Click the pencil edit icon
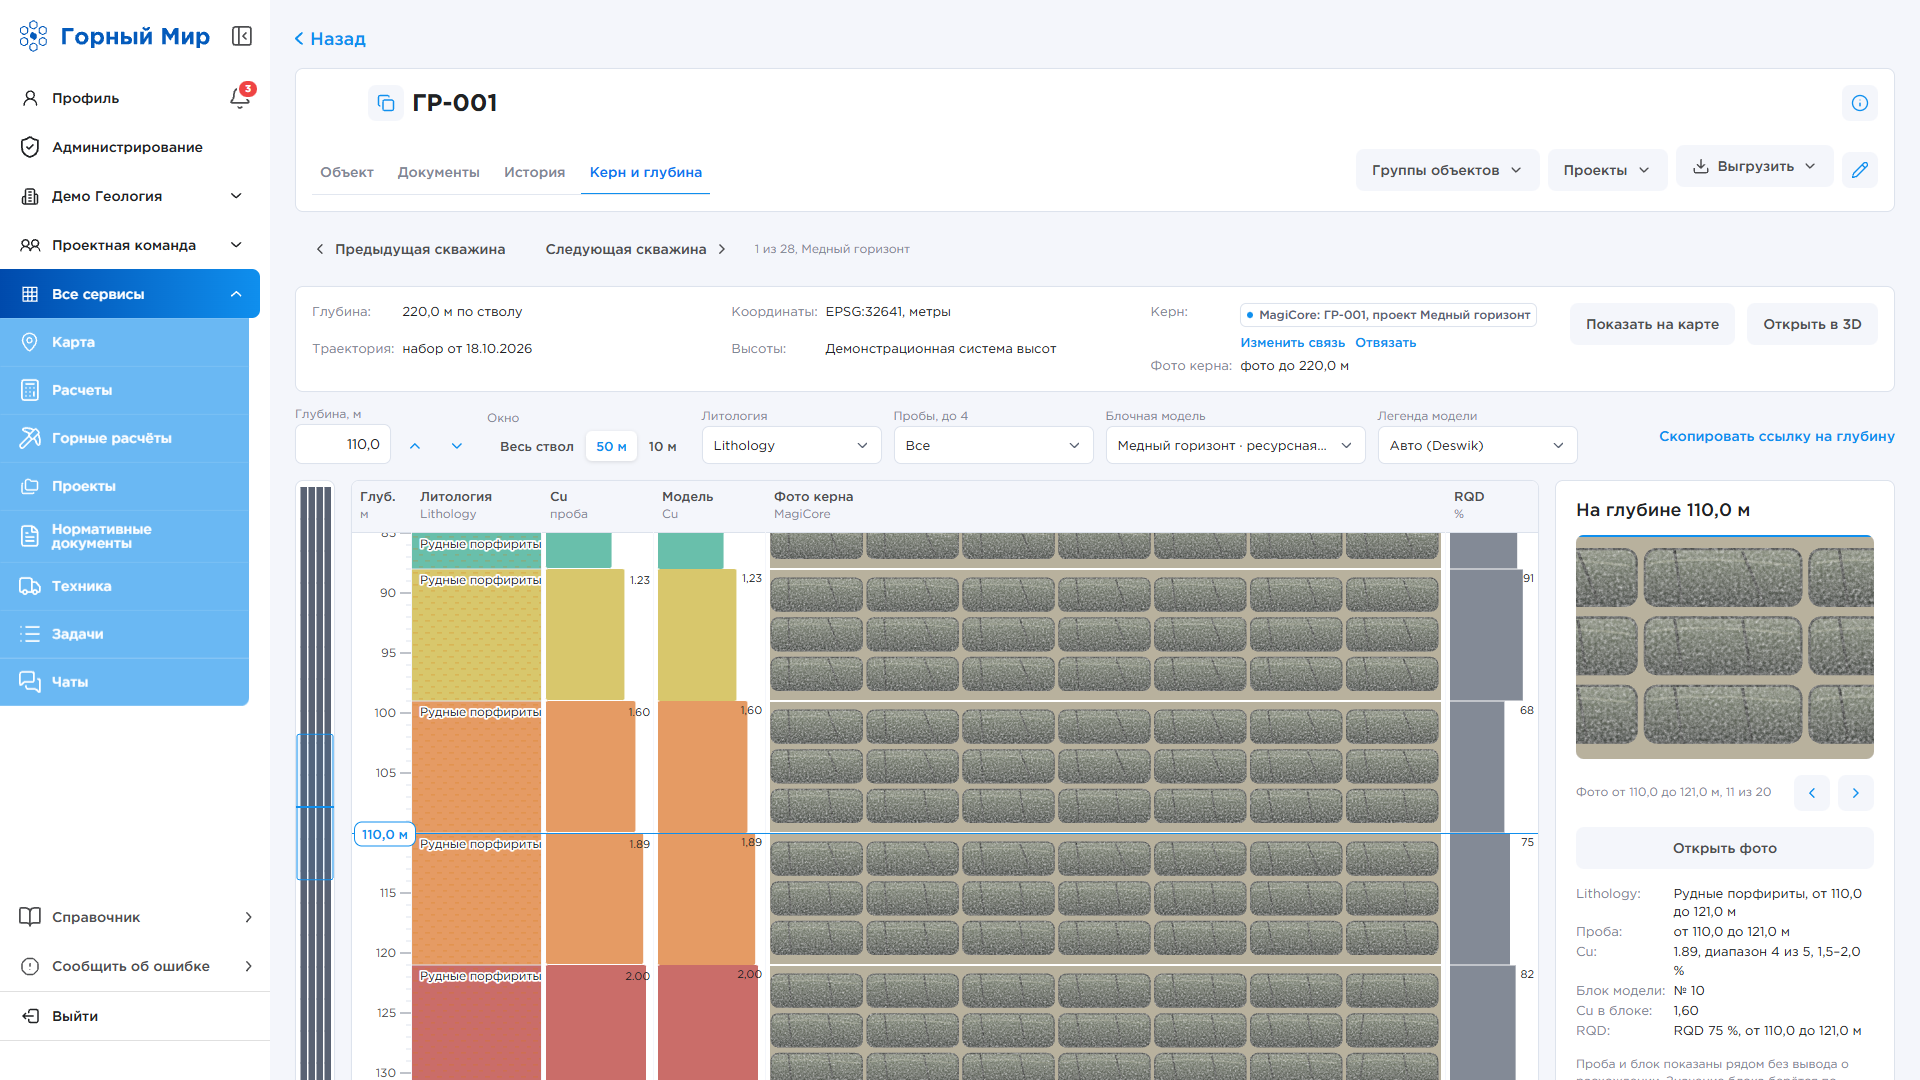 [x=1859, y=170]
